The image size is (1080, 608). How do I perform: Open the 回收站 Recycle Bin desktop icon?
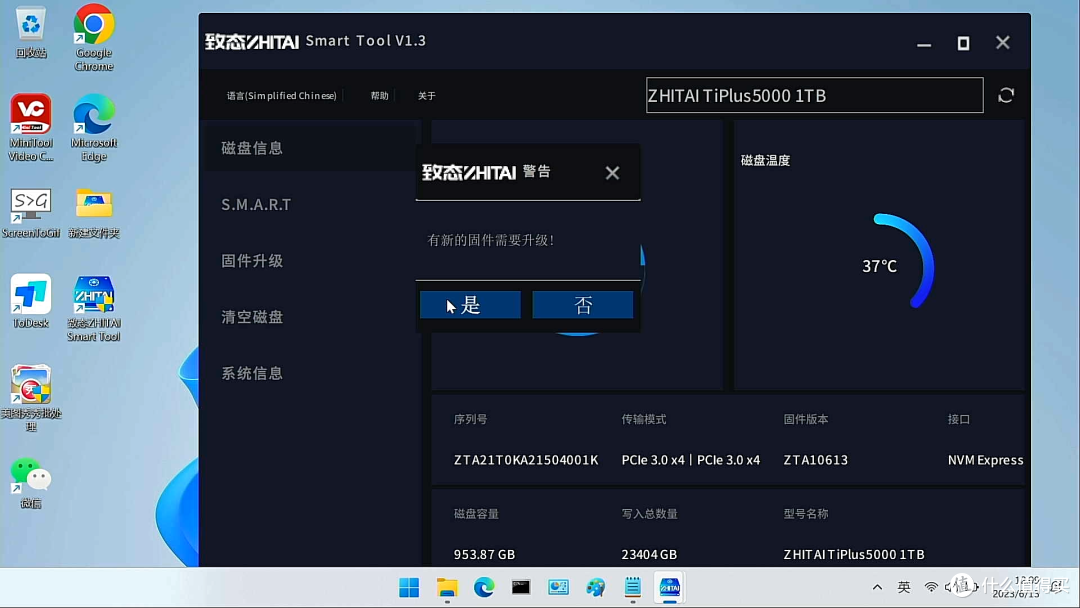pos(31,33)
